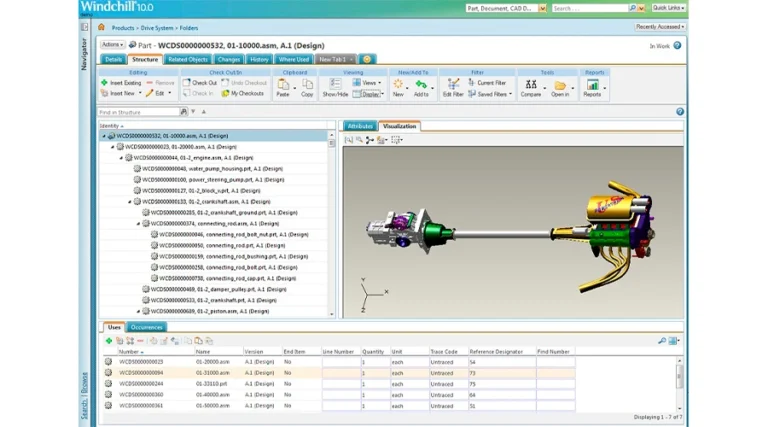The height and width of the screenshot is (427, 768).
Task: Click the Find in Structure input field
Action: click(139, 112)
